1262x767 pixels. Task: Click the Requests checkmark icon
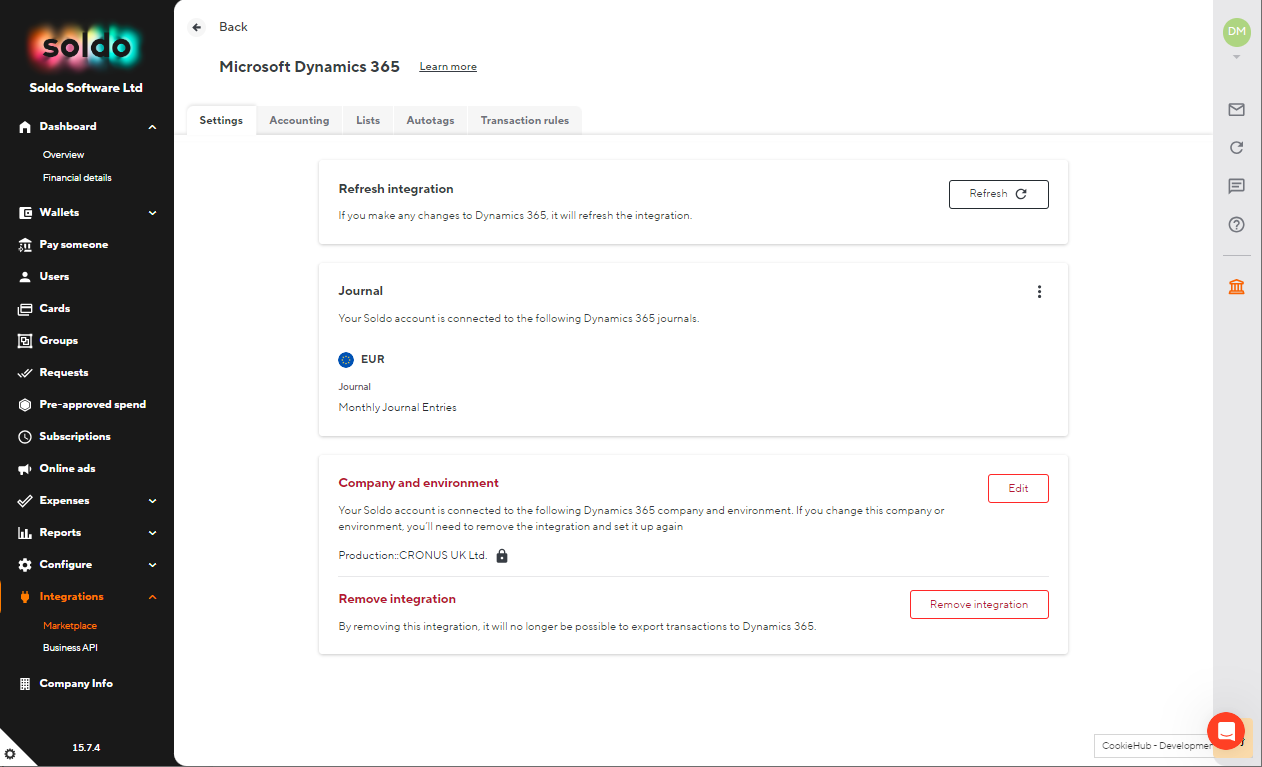point(25,373)
